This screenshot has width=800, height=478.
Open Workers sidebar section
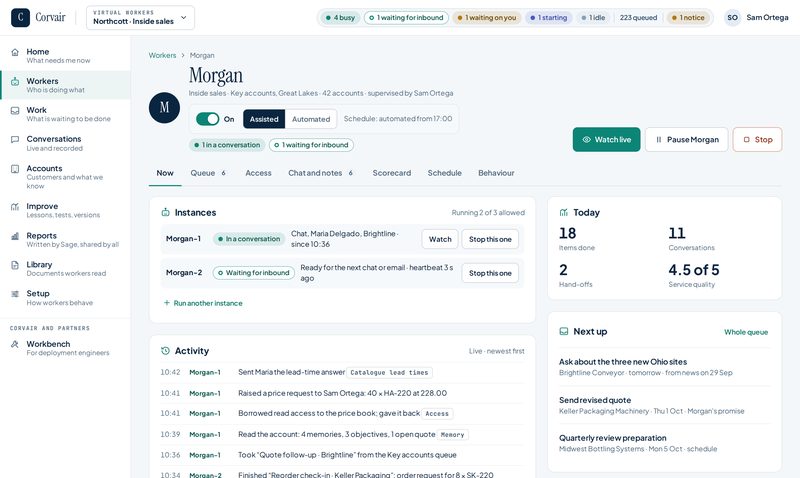tap(65, 85)
